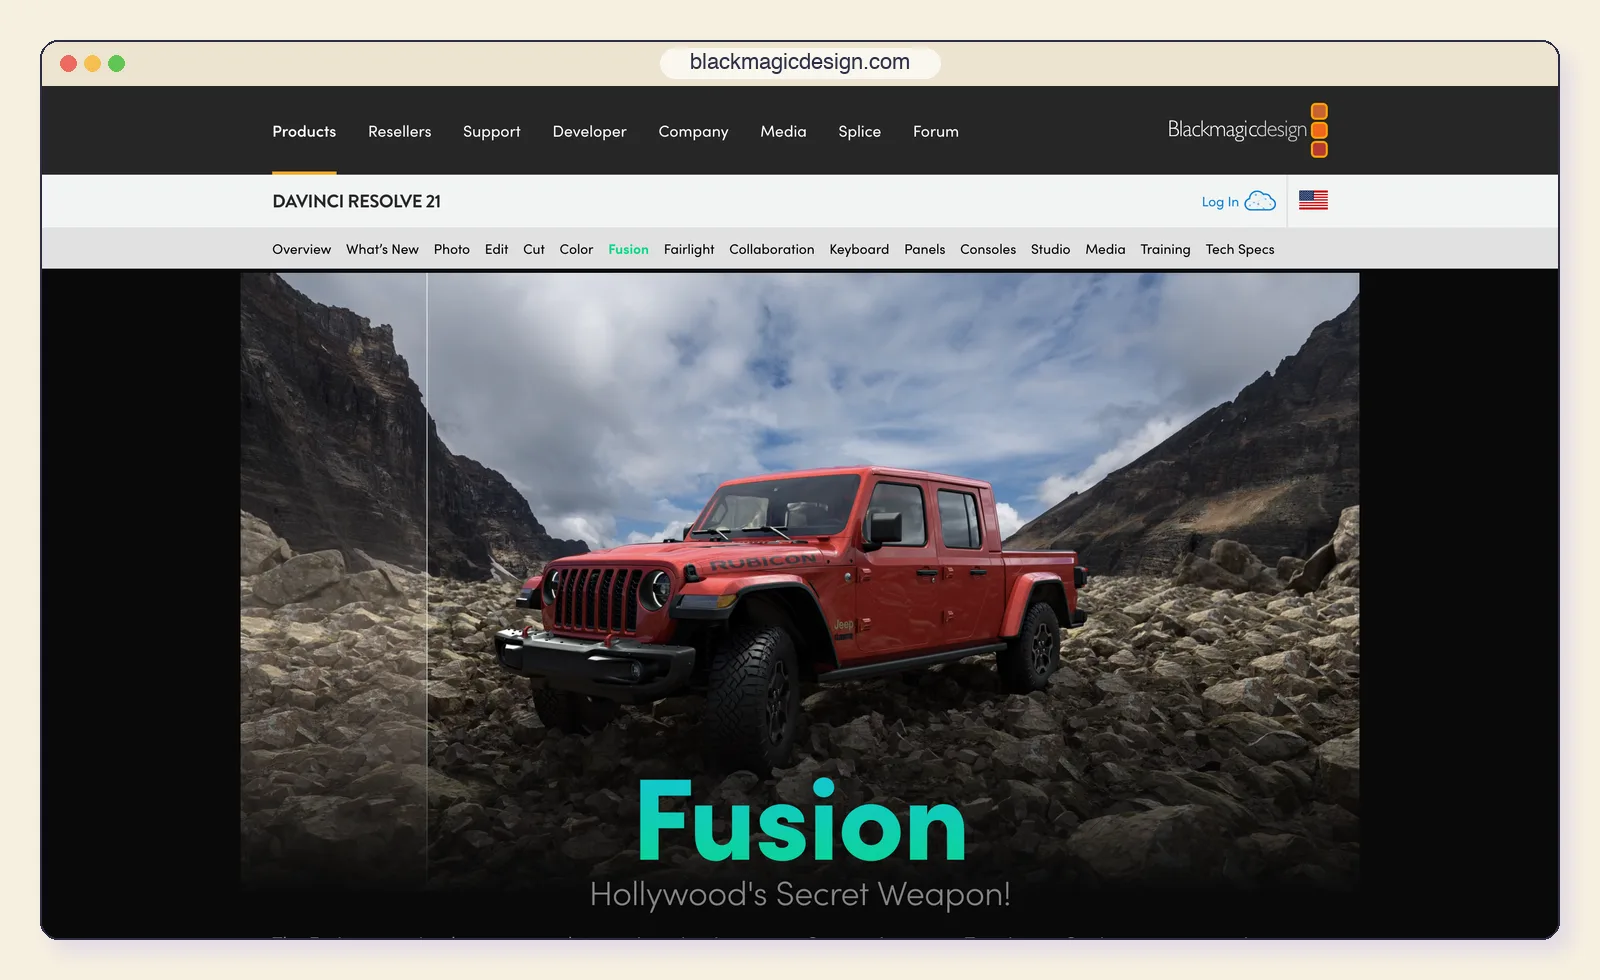Switch to the Collaboration tab
1600x980 pixels.
point(771,249)
